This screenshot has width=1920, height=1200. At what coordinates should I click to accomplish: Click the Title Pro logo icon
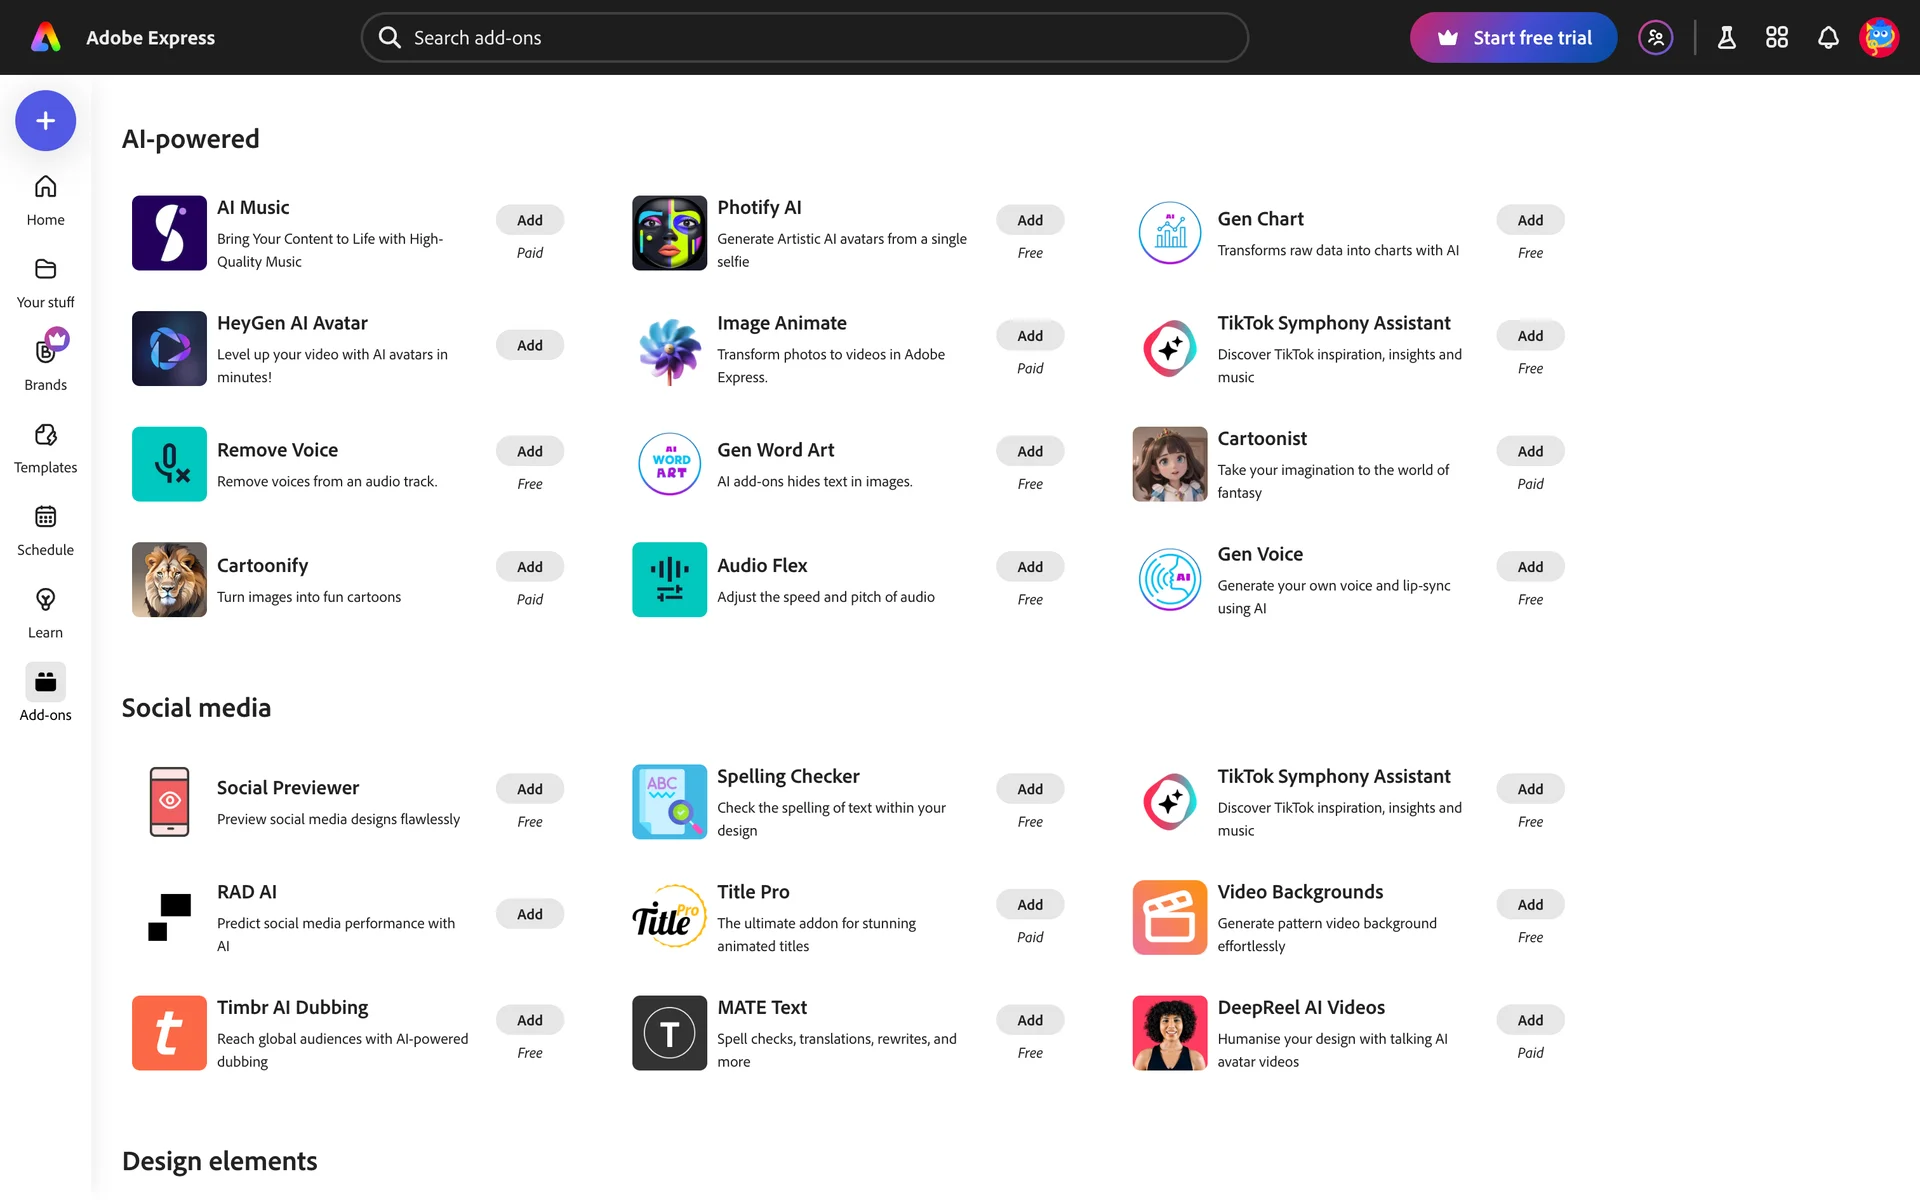tap(669, 917)
